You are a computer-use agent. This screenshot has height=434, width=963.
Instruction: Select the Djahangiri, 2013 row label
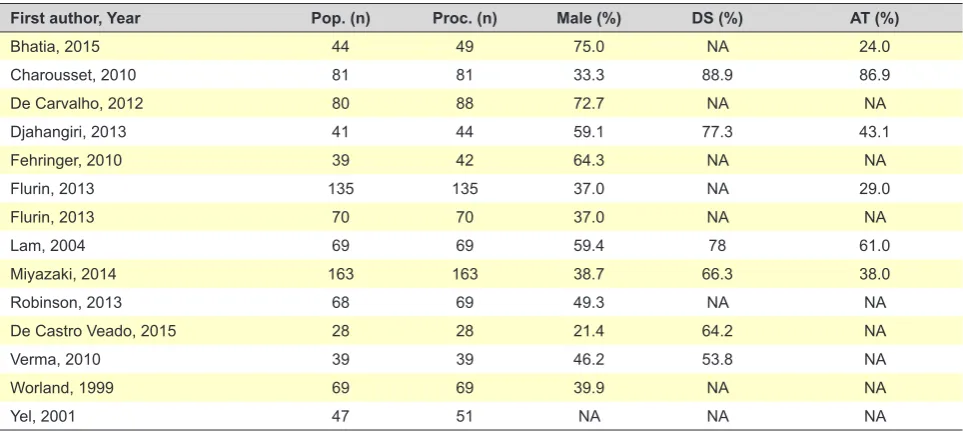(x=69, y=132)
